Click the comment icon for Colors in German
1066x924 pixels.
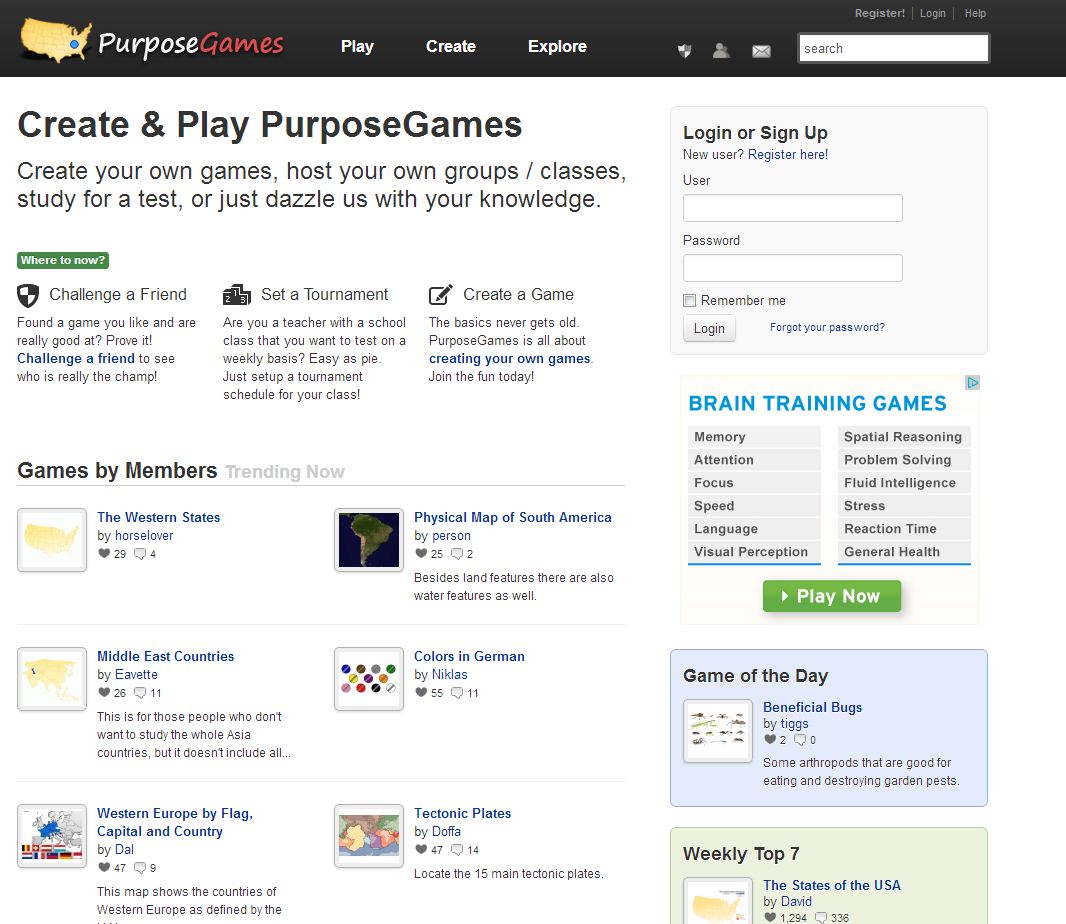tap(457, 693)
